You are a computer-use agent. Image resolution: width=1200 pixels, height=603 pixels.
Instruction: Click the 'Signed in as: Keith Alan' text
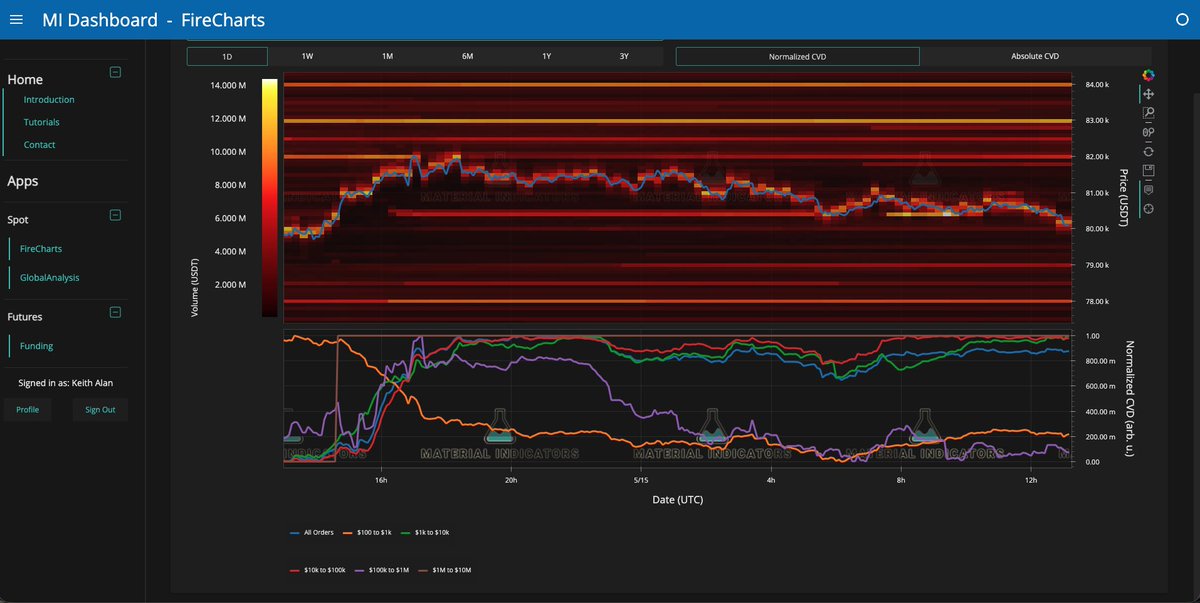66,382
